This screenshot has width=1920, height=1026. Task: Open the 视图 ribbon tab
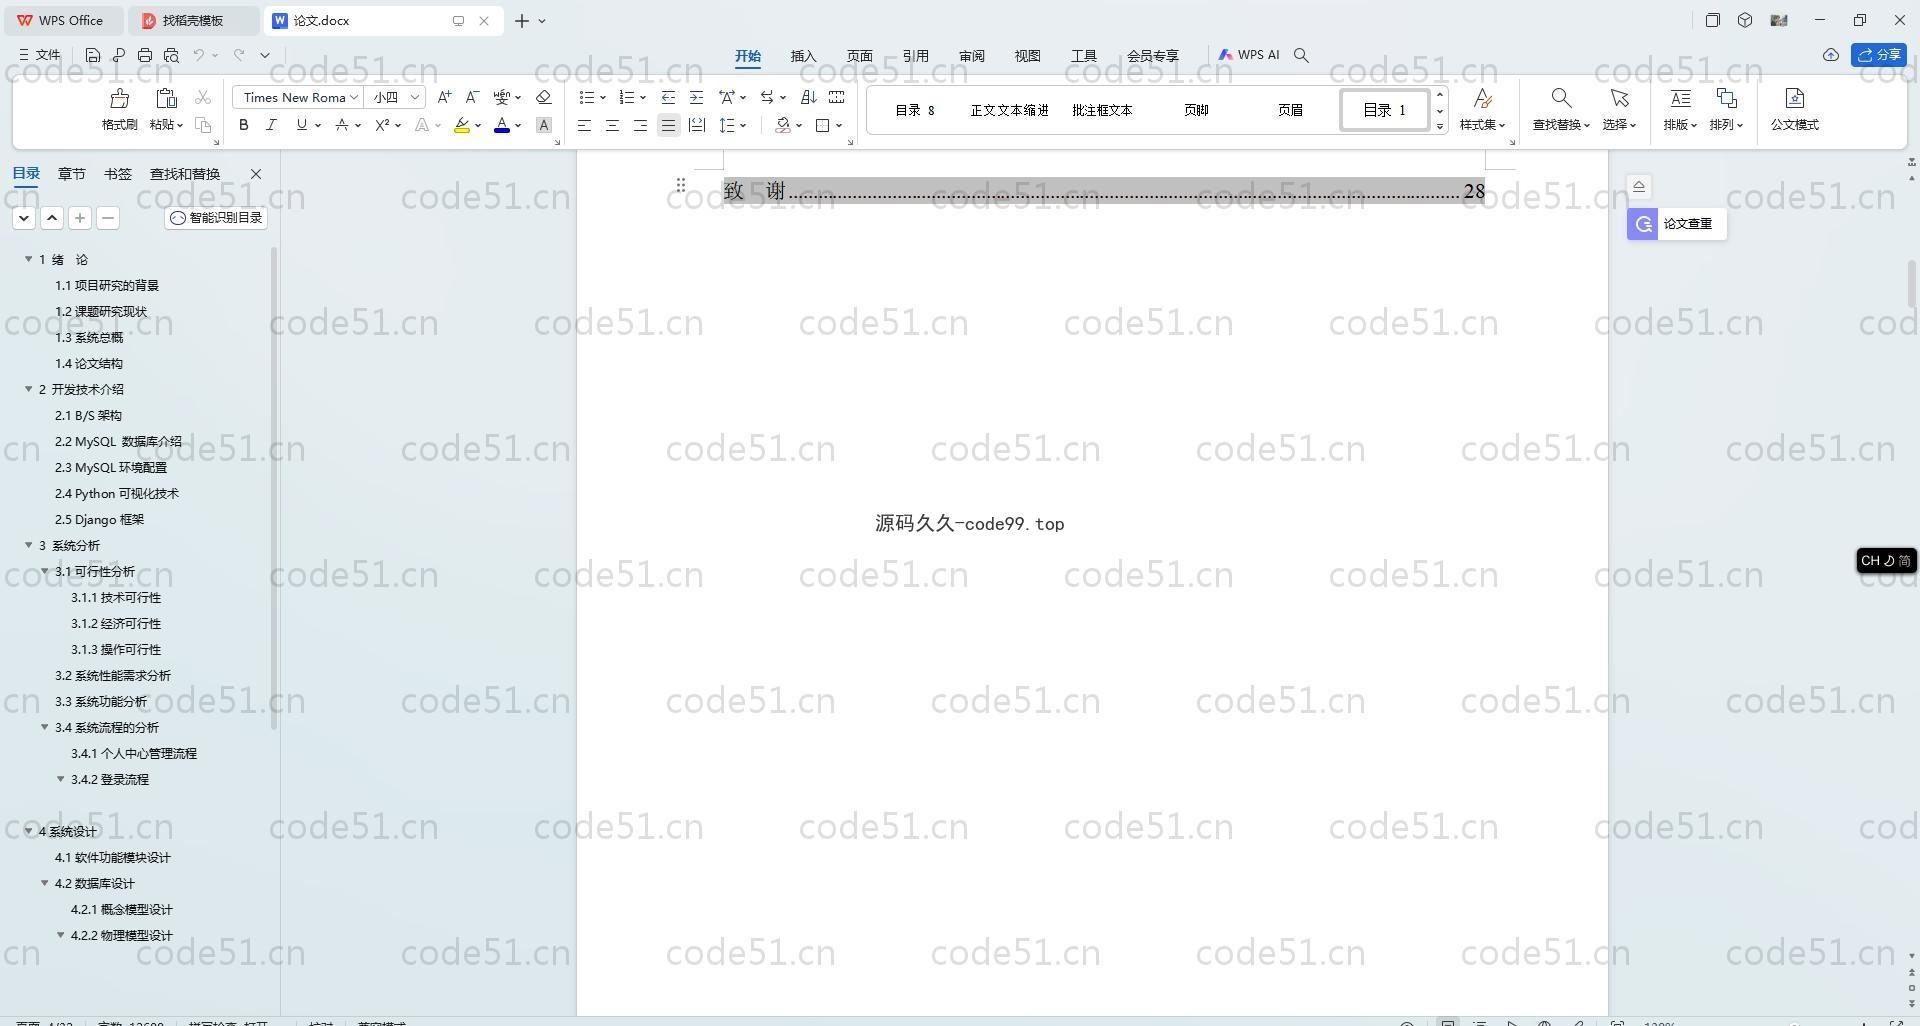tap(1028, 56)
